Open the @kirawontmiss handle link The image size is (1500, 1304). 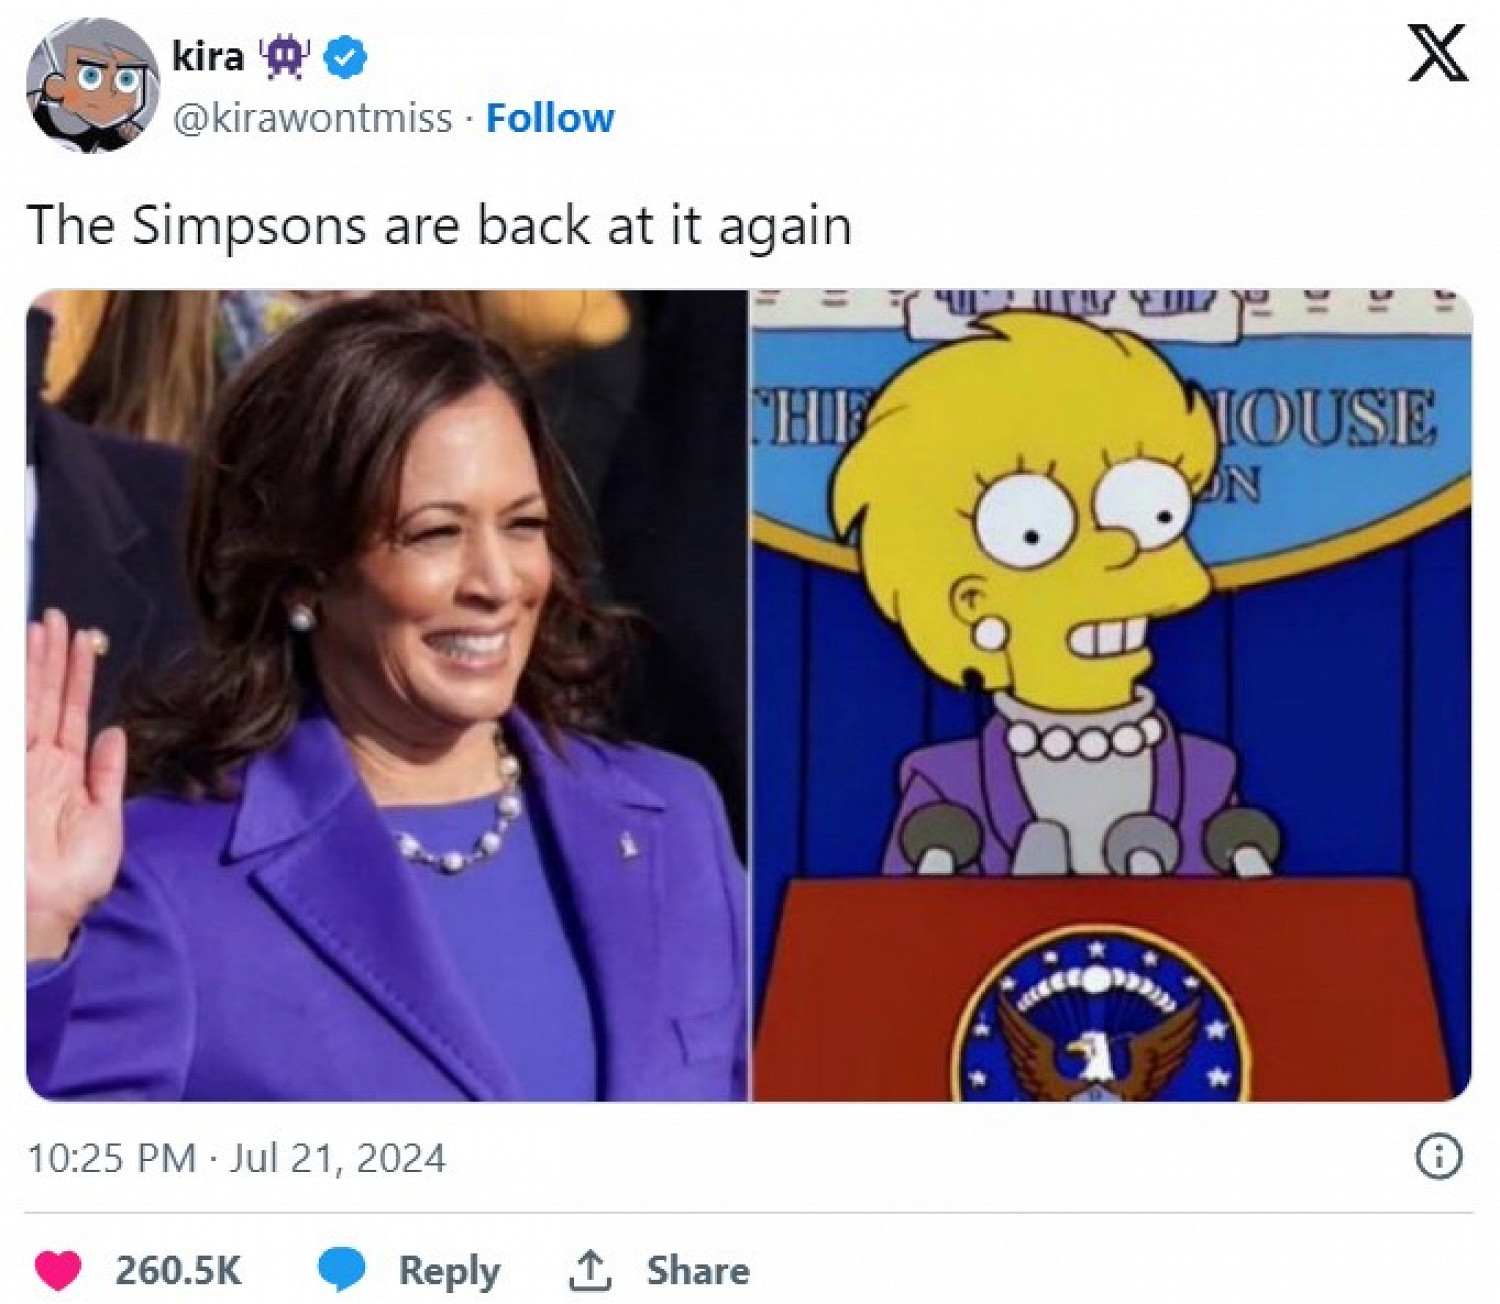click(x=312, y=118)
